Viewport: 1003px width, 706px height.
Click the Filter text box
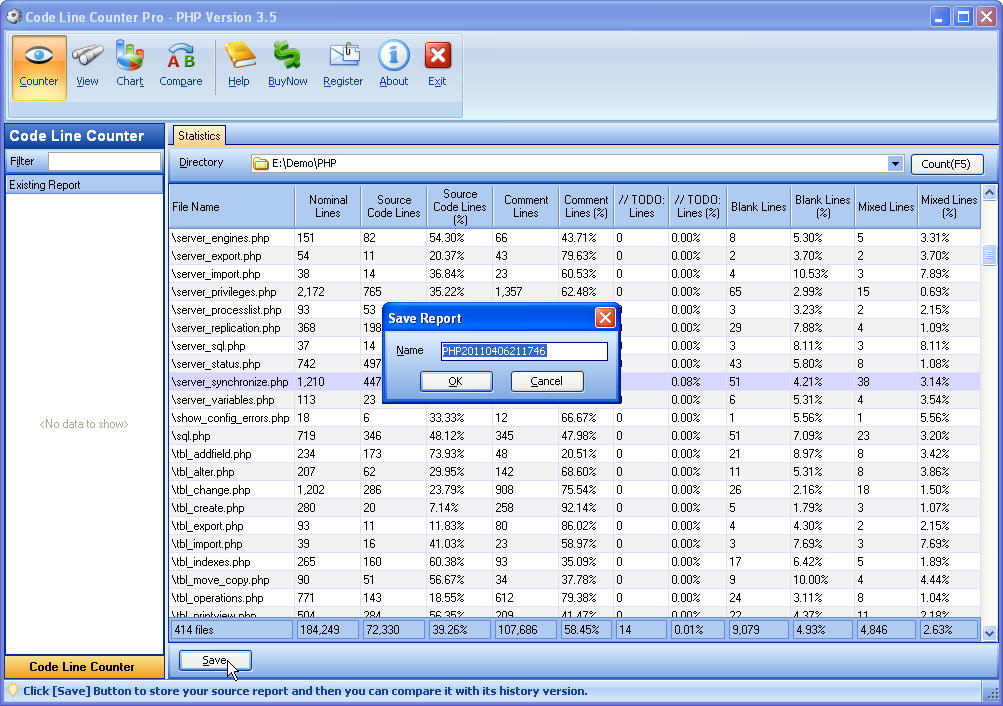click(x=104, y=161)
